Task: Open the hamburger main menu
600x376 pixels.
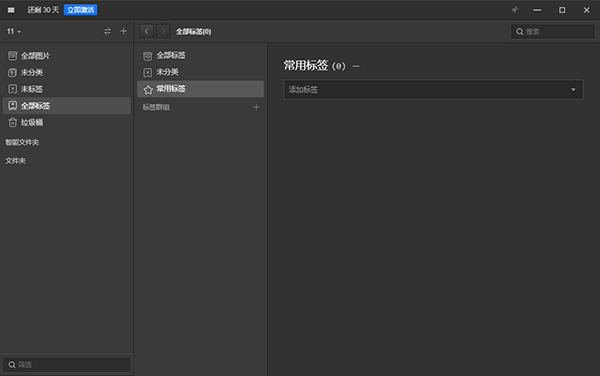Action: 11,10
